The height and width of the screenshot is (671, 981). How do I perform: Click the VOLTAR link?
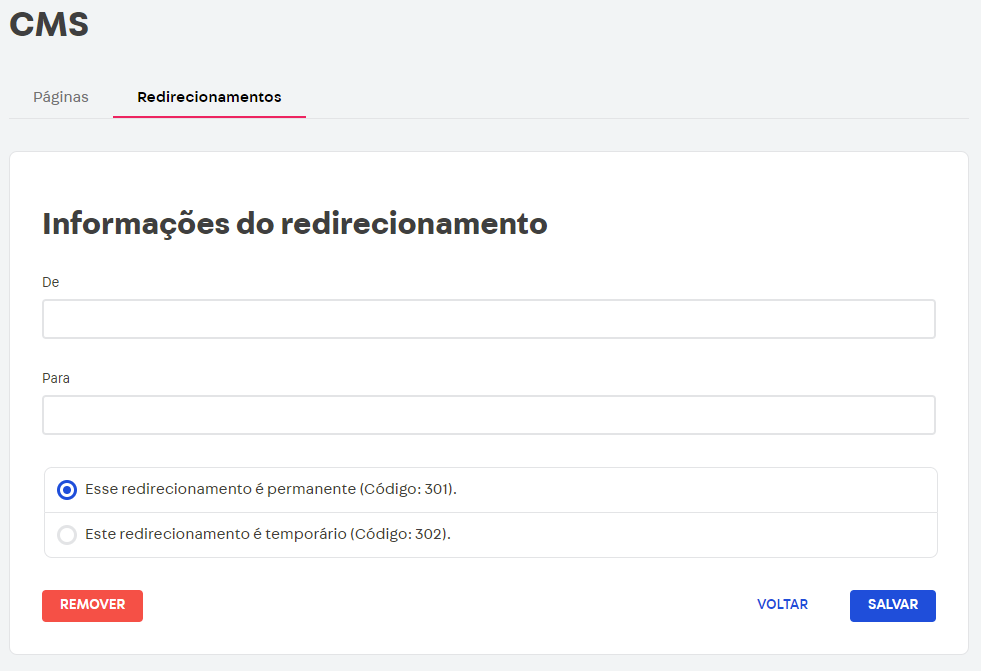pyautogui.click(x=782, y=604)
